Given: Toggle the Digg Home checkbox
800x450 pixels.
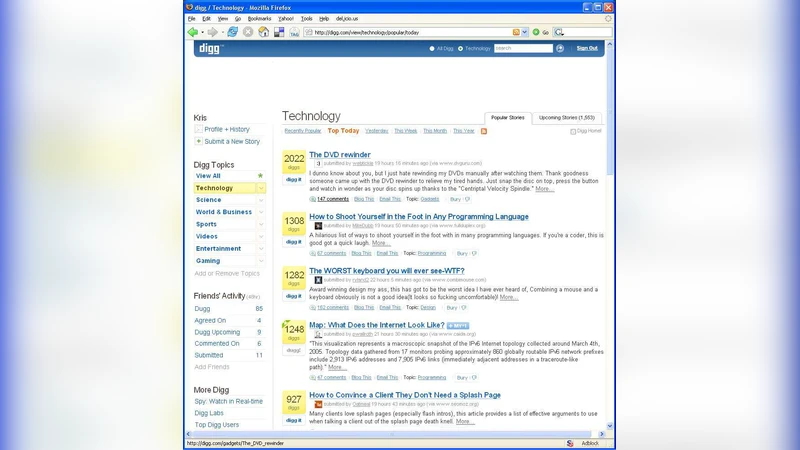Looking at the screenshot, I should [573, 131].
